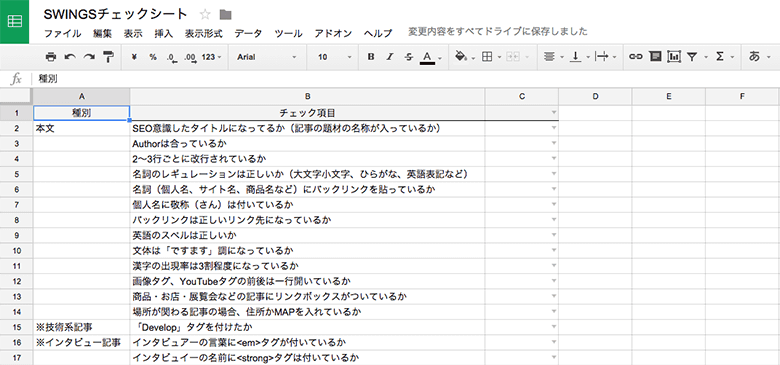Click the insert chart icon
Viewport: 780px width, 365px height.
click(x=674, y=57)
